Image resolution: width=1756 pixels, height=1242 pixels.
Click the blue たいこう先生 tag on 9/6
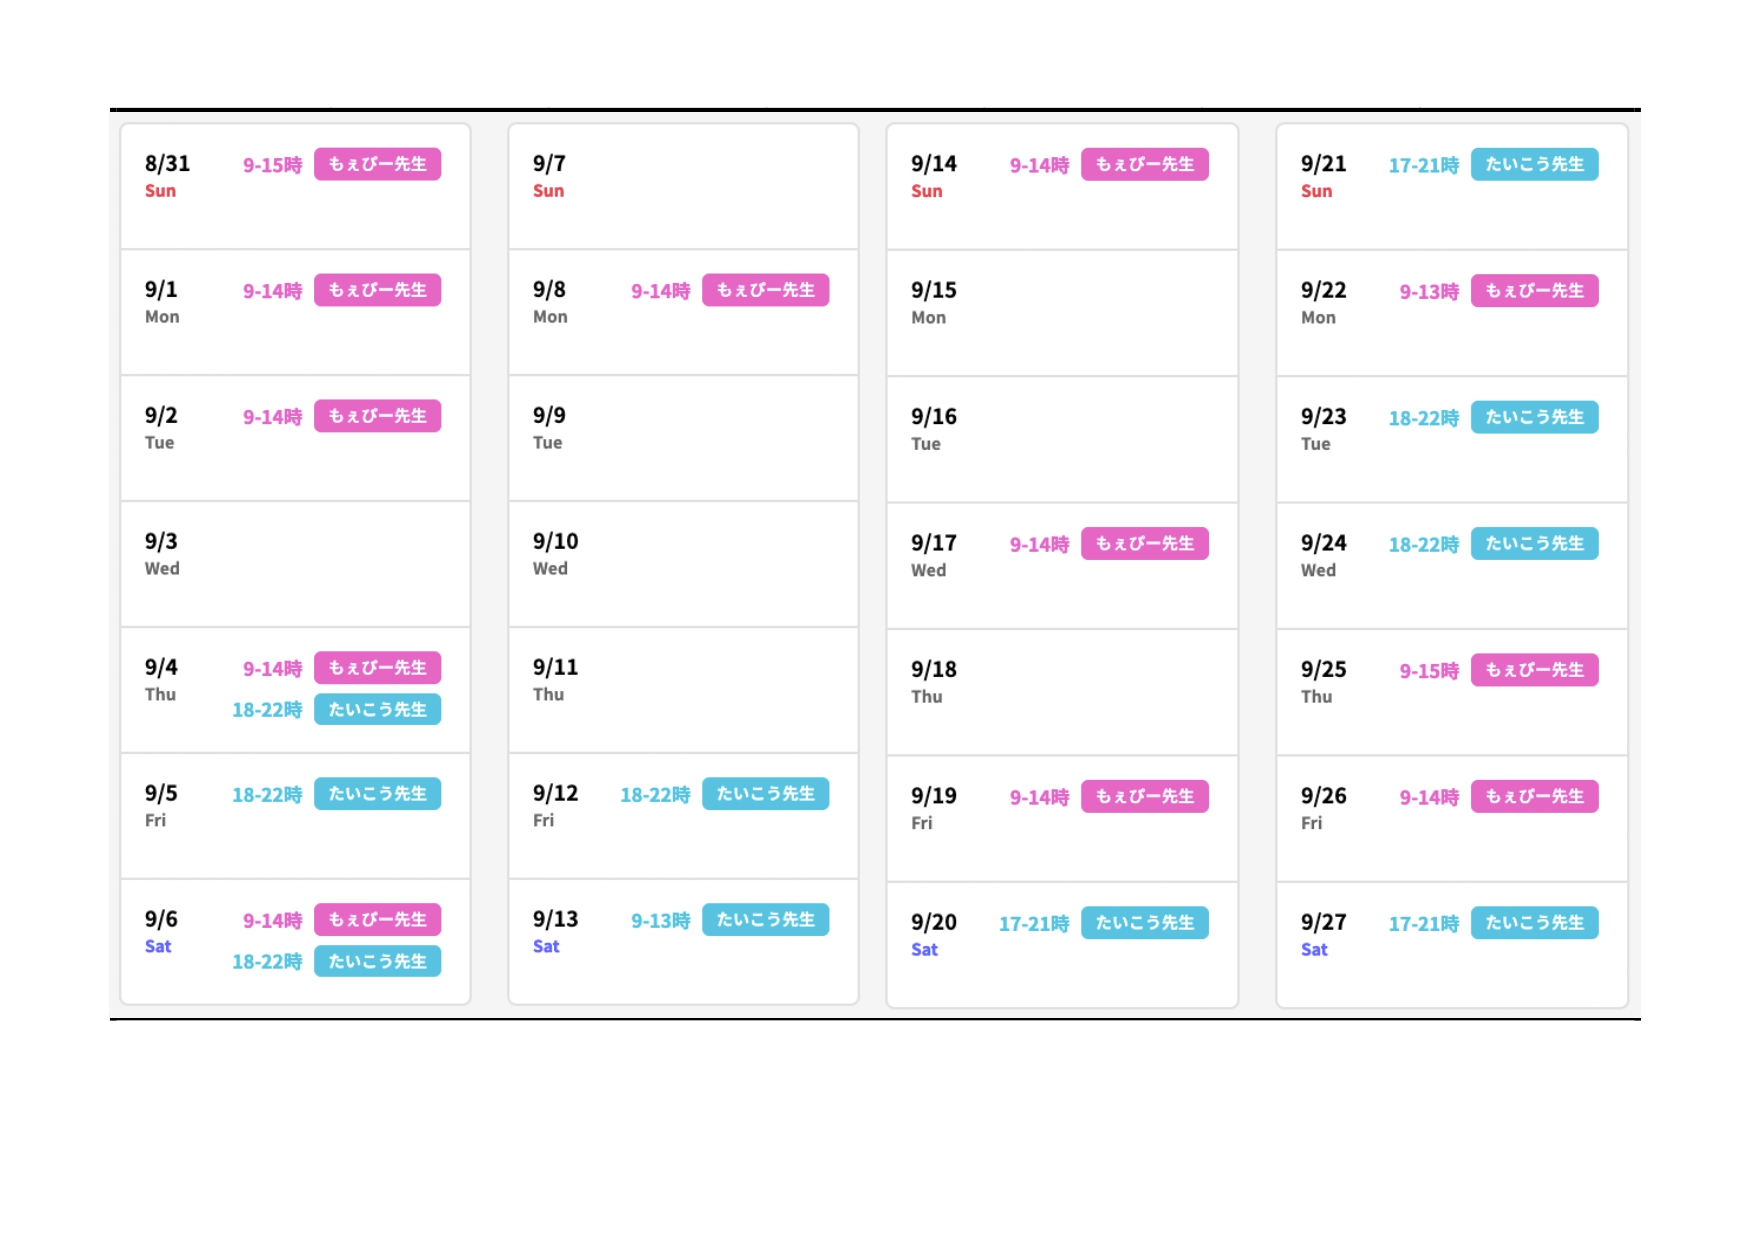pyautogui.click(x=377, y=961)
